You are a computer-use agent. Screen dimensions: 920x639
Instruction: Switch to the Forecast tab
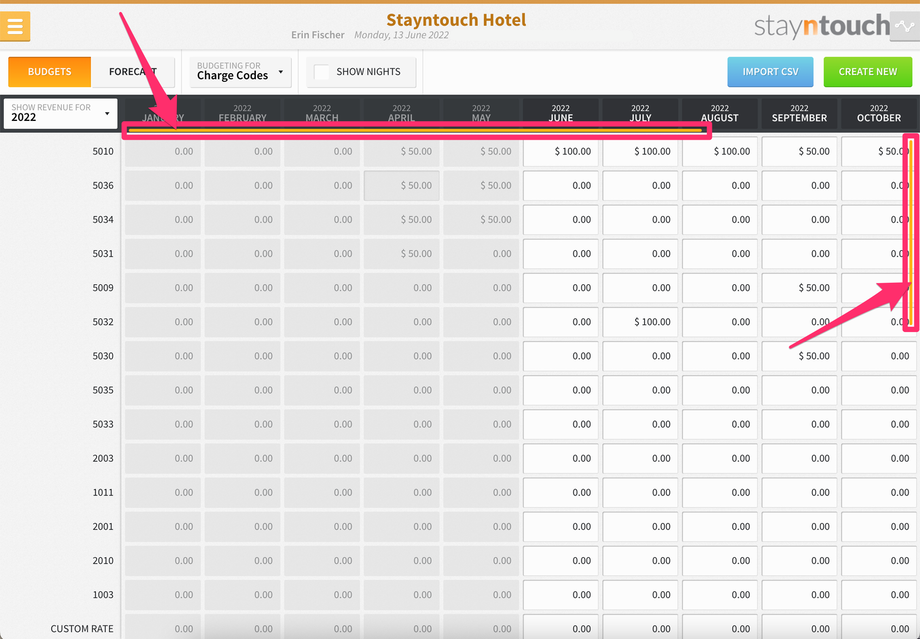pyautogui.click(x=133, y=72)
